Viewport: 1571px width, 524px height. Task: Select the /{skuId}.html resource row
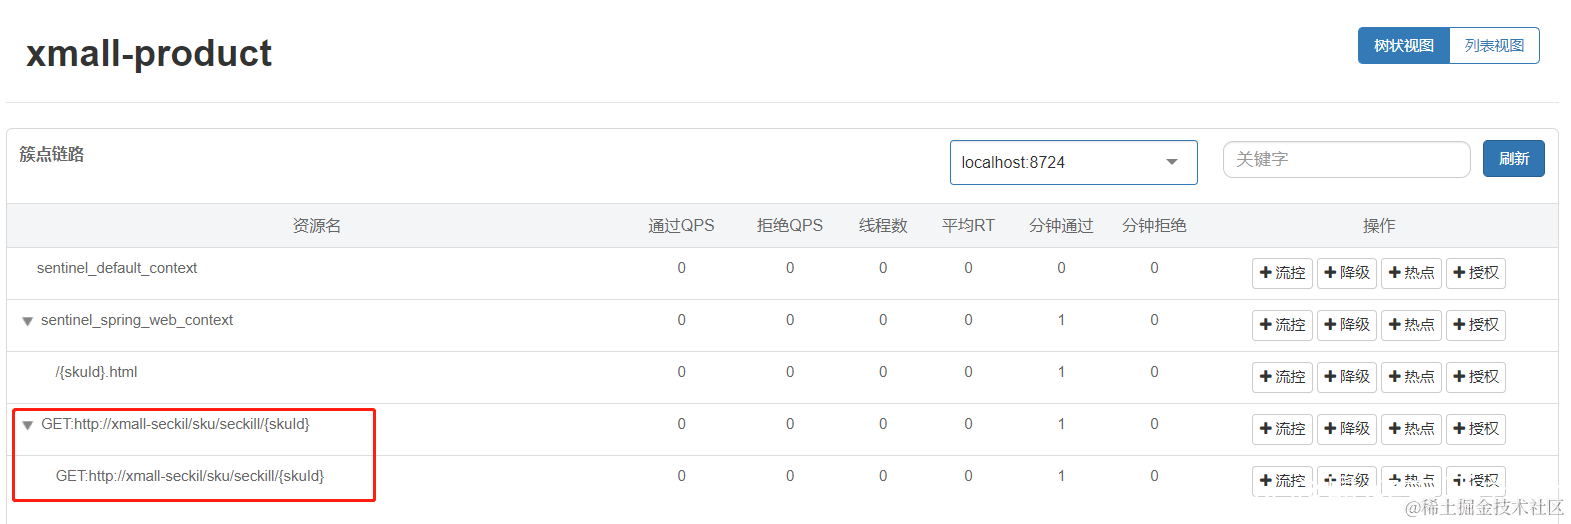pos(782,377)
